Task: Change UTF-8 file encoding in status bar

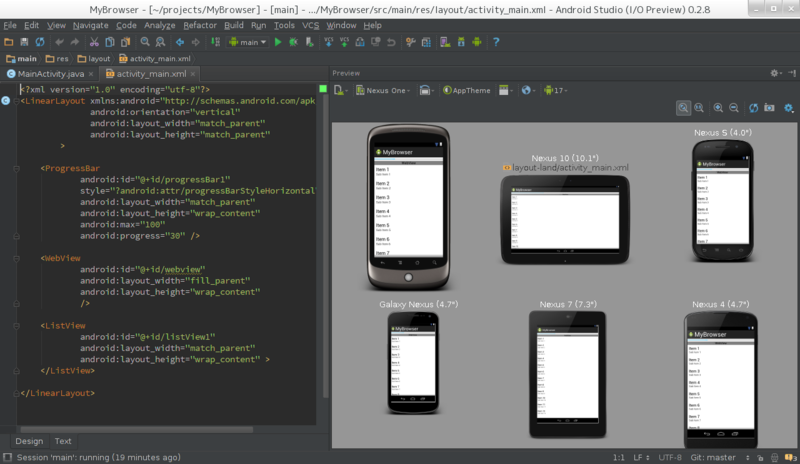Action: click(670, 457)
